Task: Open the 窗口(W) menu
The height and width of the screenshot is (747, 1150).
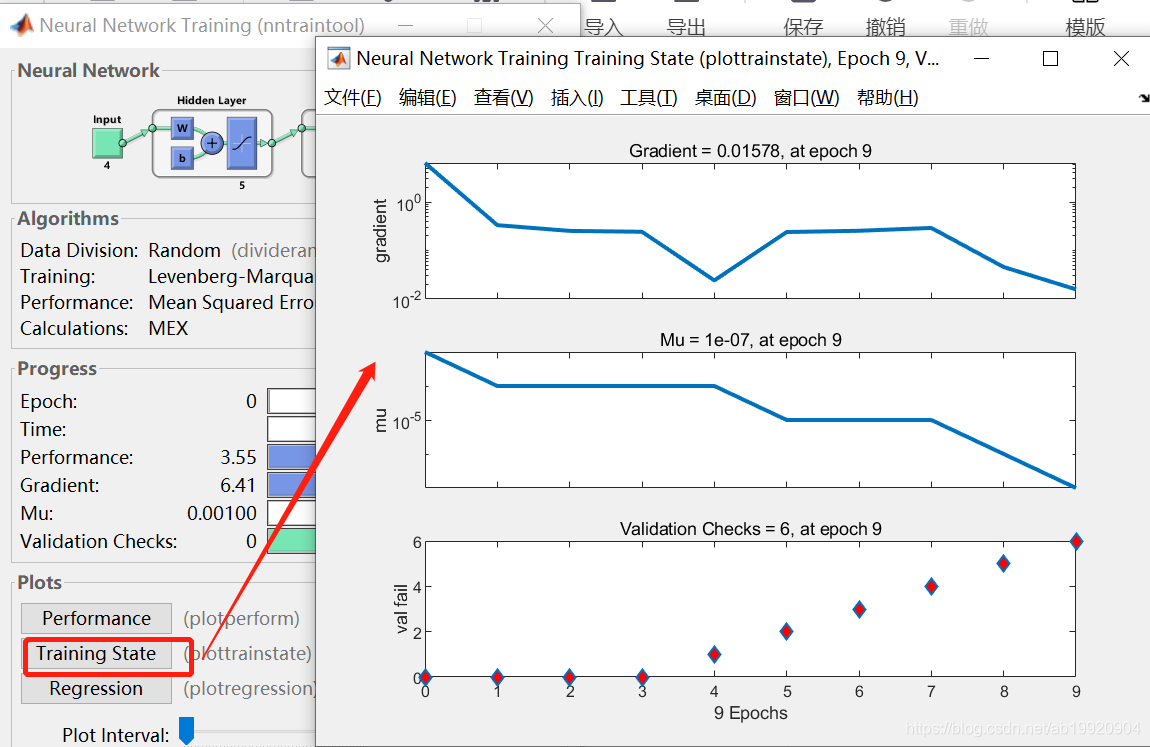Action: pos(806,97)
